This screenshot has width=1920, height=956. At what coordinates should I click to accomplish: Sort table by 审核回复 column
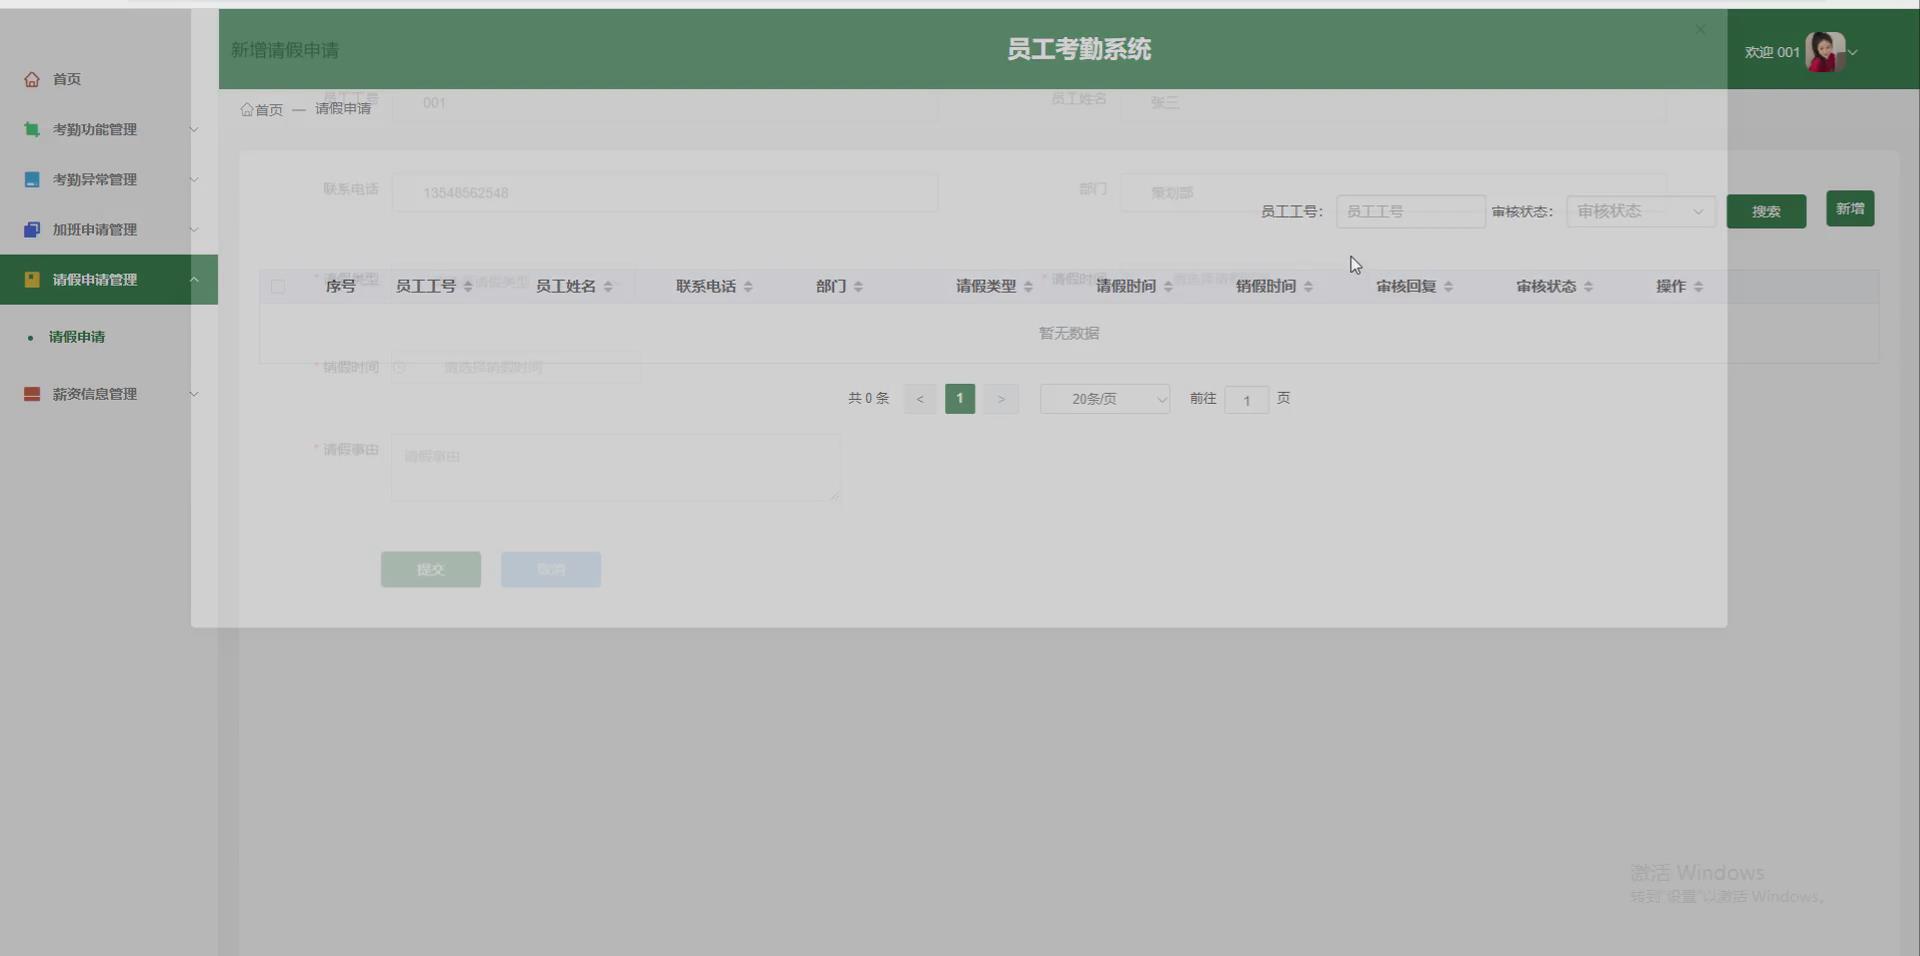[x=1448, y=287]
